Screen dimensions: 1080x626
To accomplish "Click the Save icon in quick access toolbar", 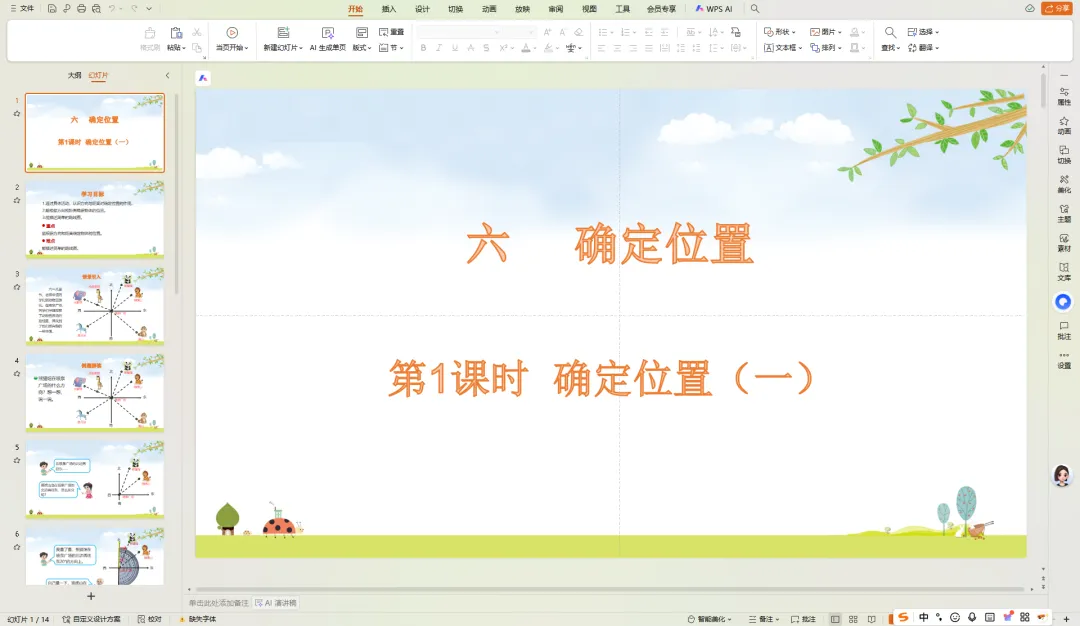I will pos(52,9).
